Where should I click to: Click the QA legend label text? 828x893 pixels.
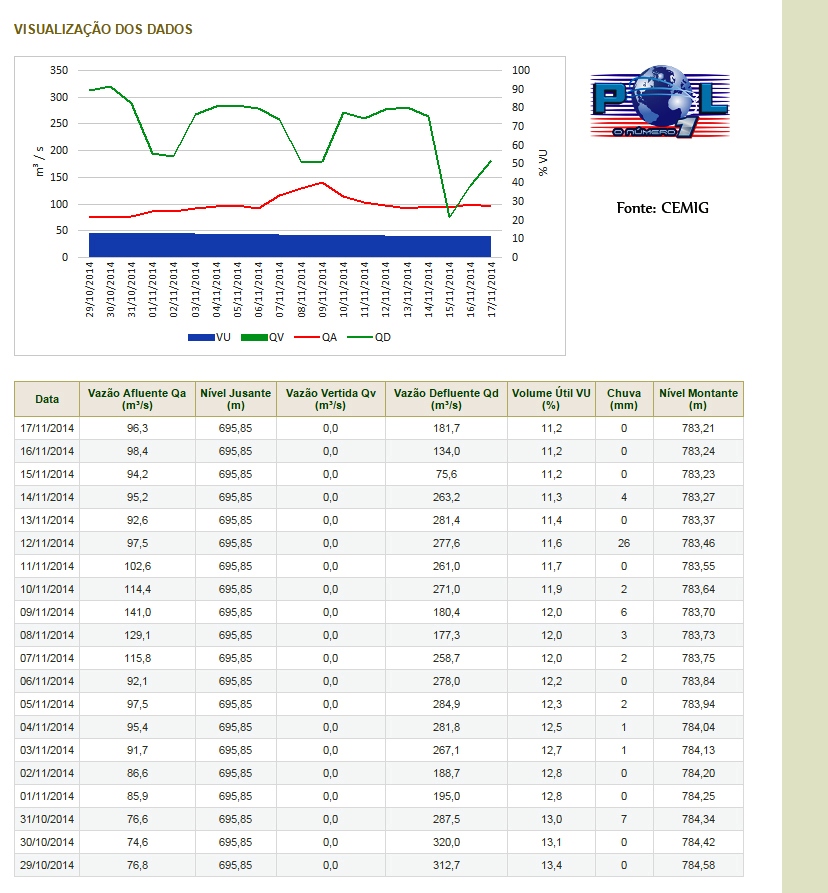coord(329,337)
